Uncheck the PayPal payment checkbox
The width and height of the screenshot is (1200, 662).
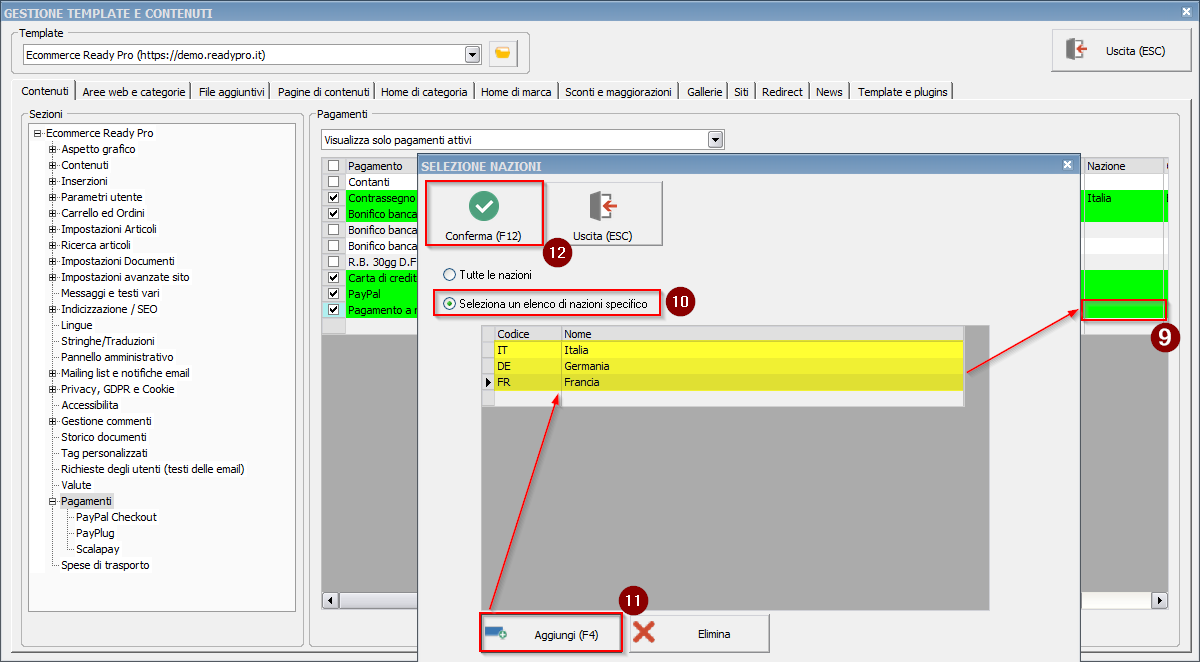pyautogui.click(x=333, y=294)
